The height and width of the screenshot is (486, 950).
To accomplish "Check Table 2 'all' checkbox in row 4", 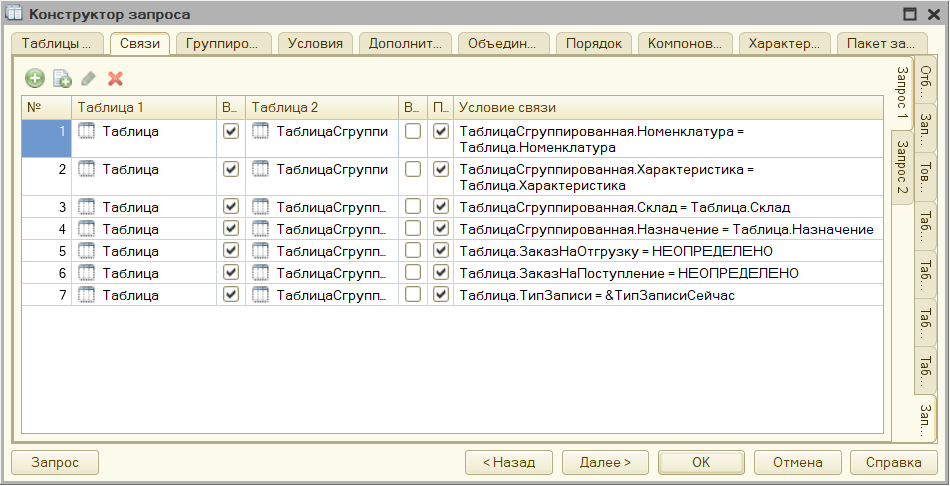I will (413, 229).
